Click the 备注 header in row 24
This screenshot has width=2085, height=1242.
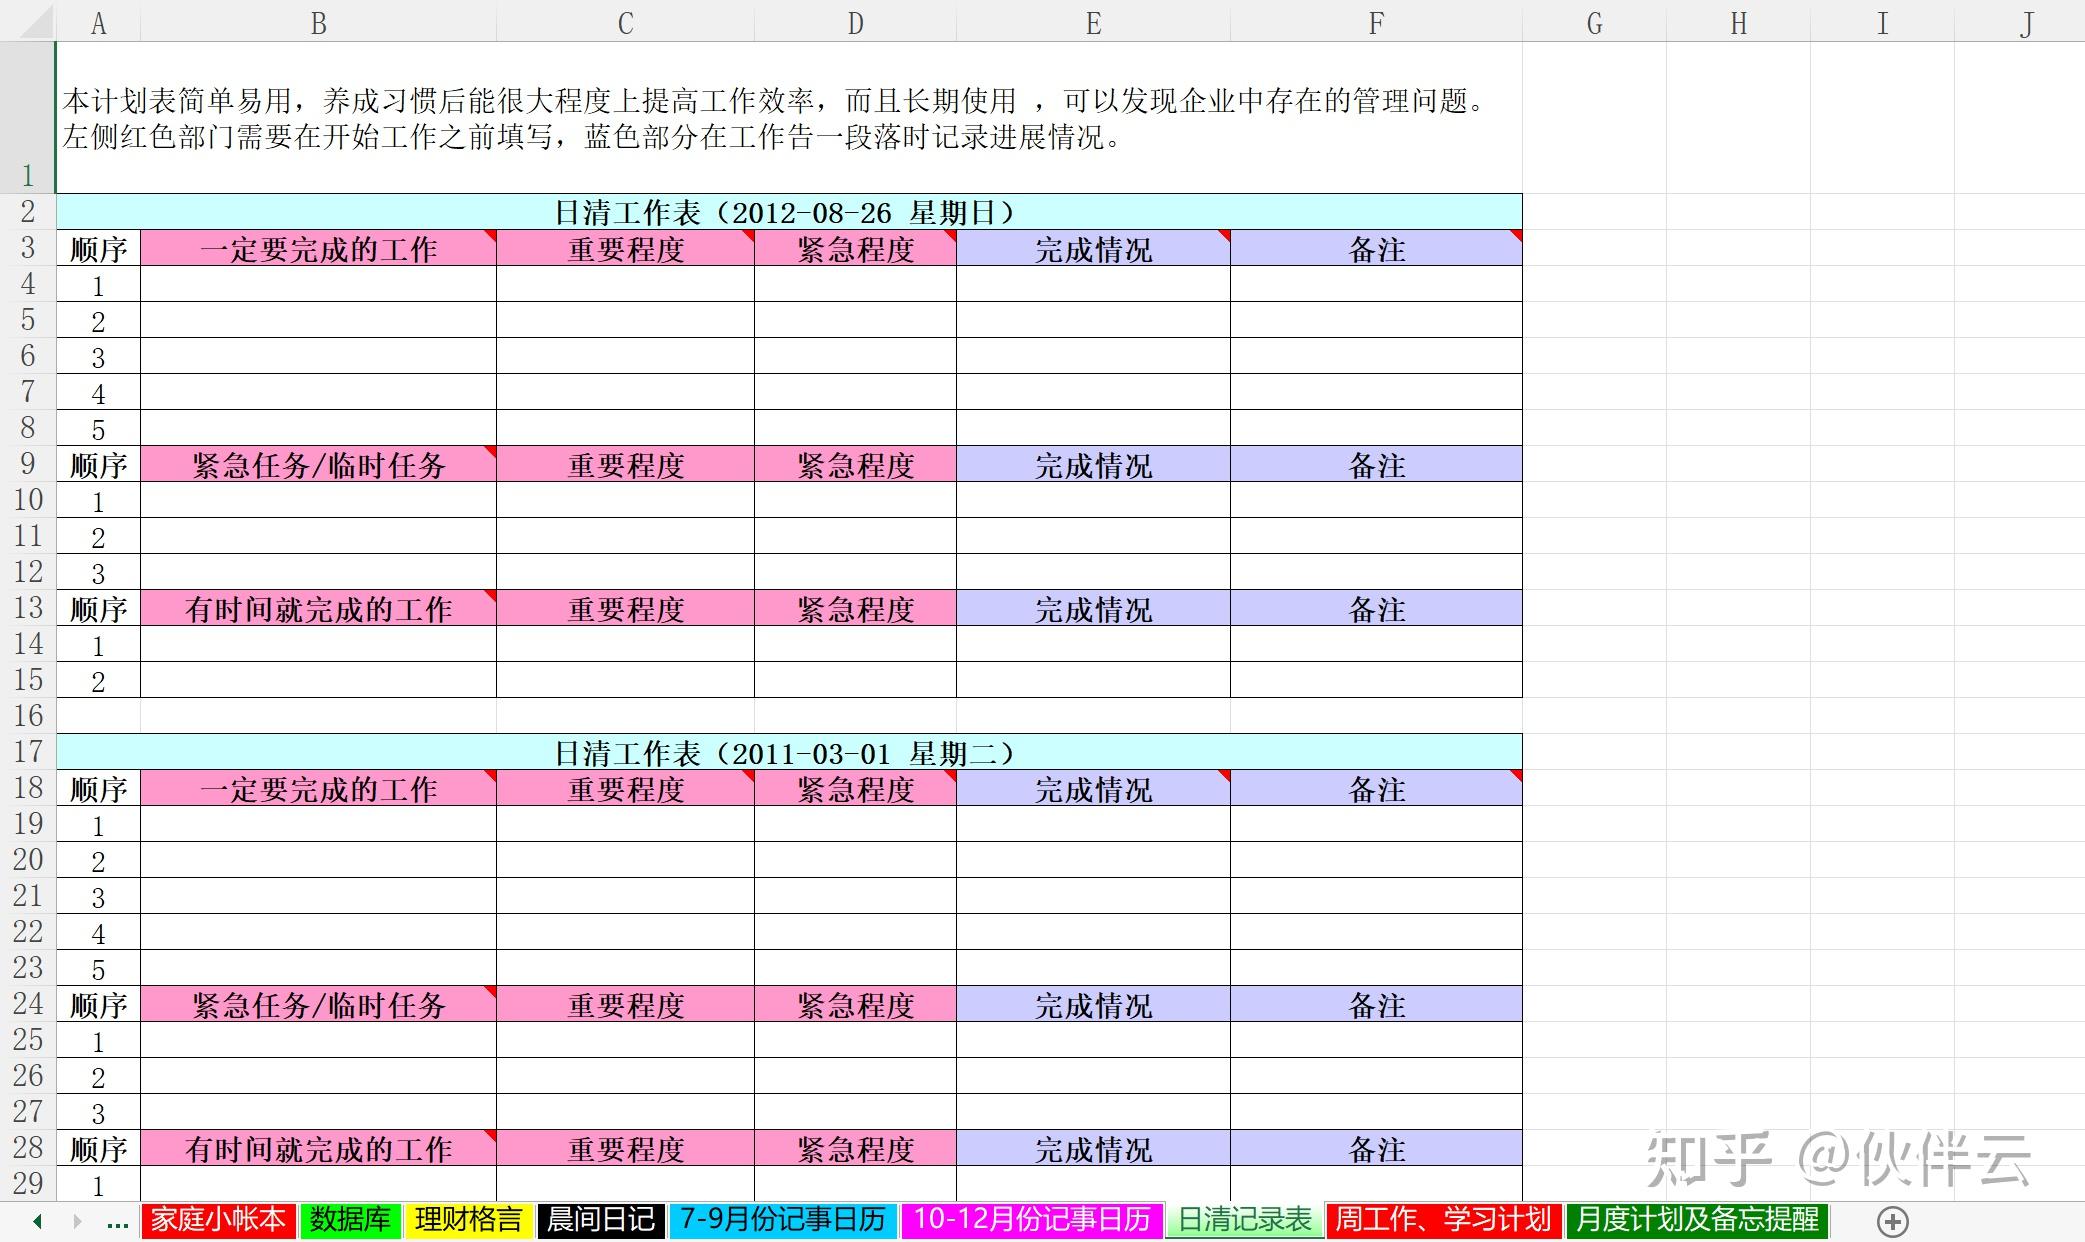pyautogui.click(x=1376, y=1005)
